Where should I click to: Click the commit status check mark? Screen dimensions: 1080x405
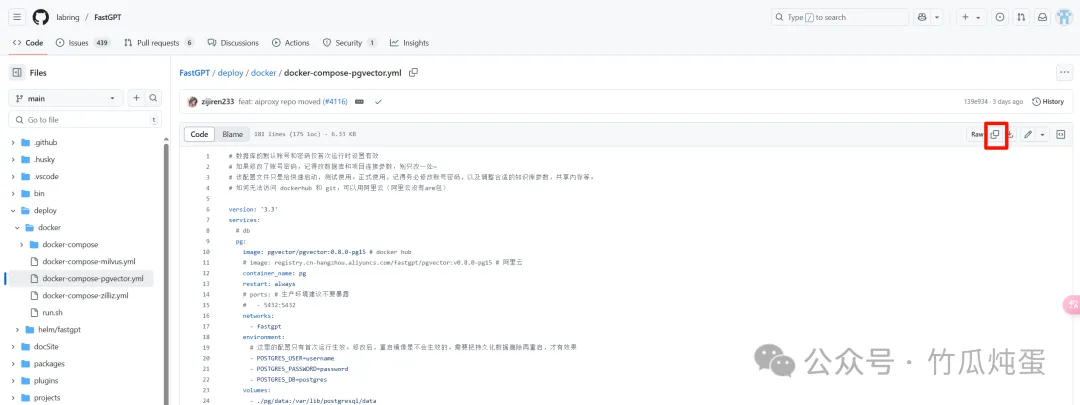[x=378, y=101]
